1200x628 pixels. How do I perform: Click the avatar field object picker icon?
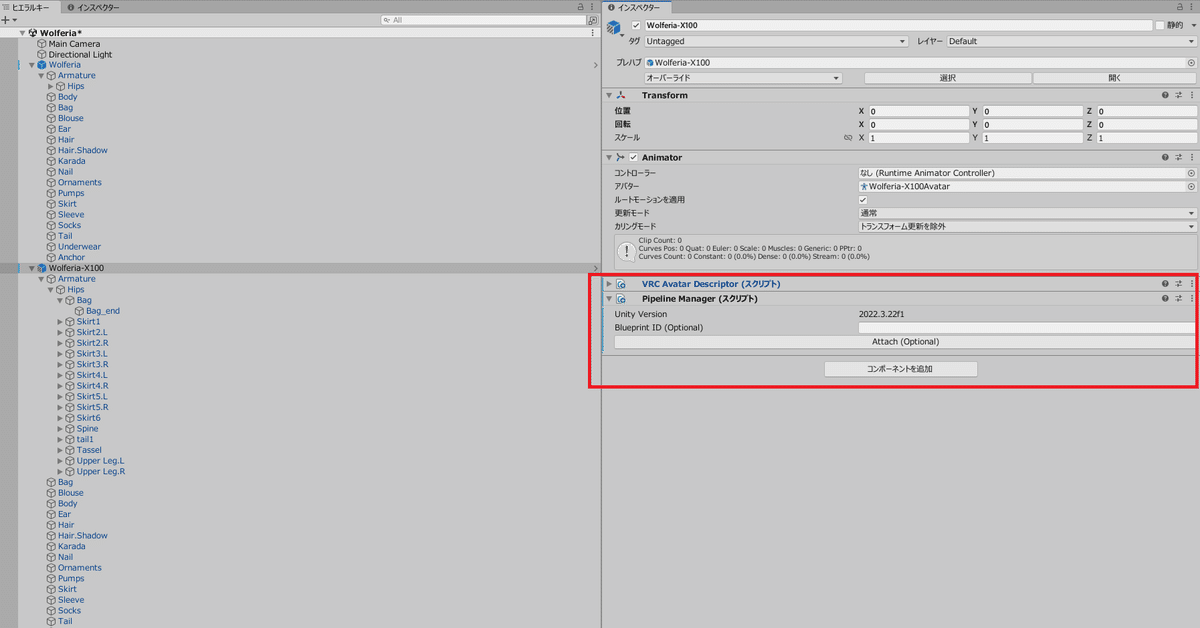pos(1191,186)
